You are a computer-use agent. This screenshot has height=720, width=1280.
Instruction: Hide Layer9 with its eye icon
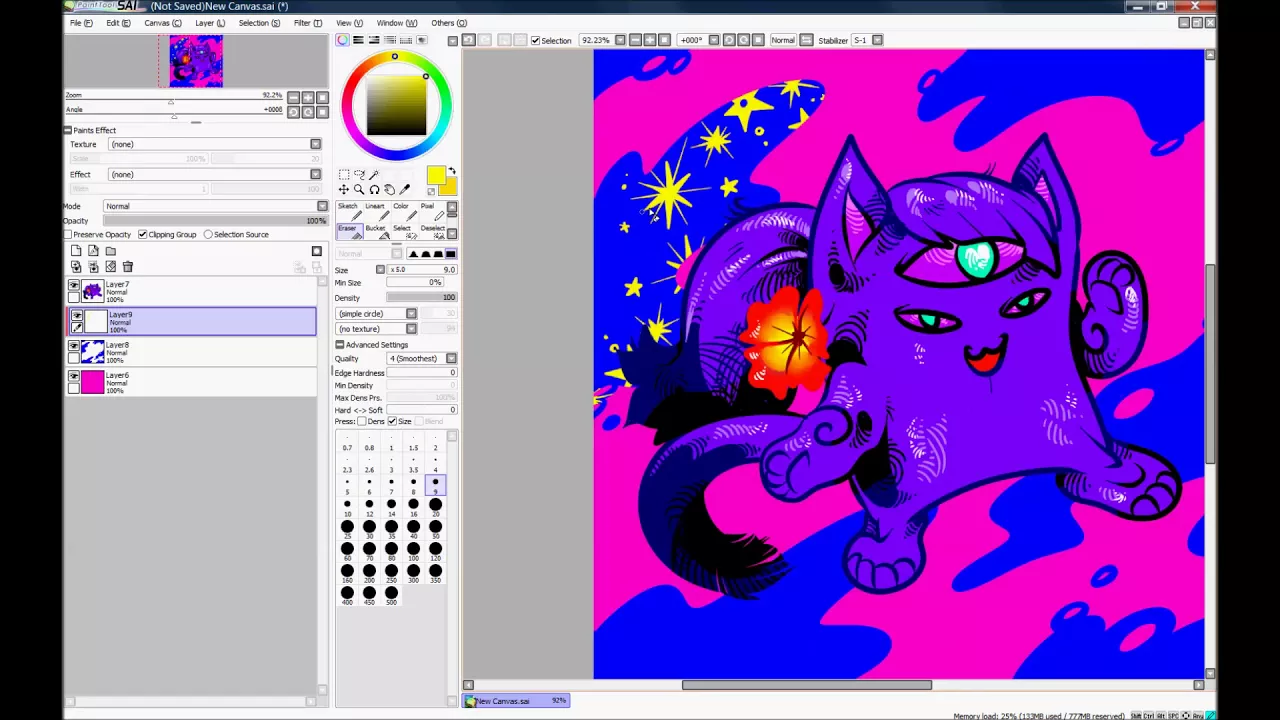coord(76,316)
